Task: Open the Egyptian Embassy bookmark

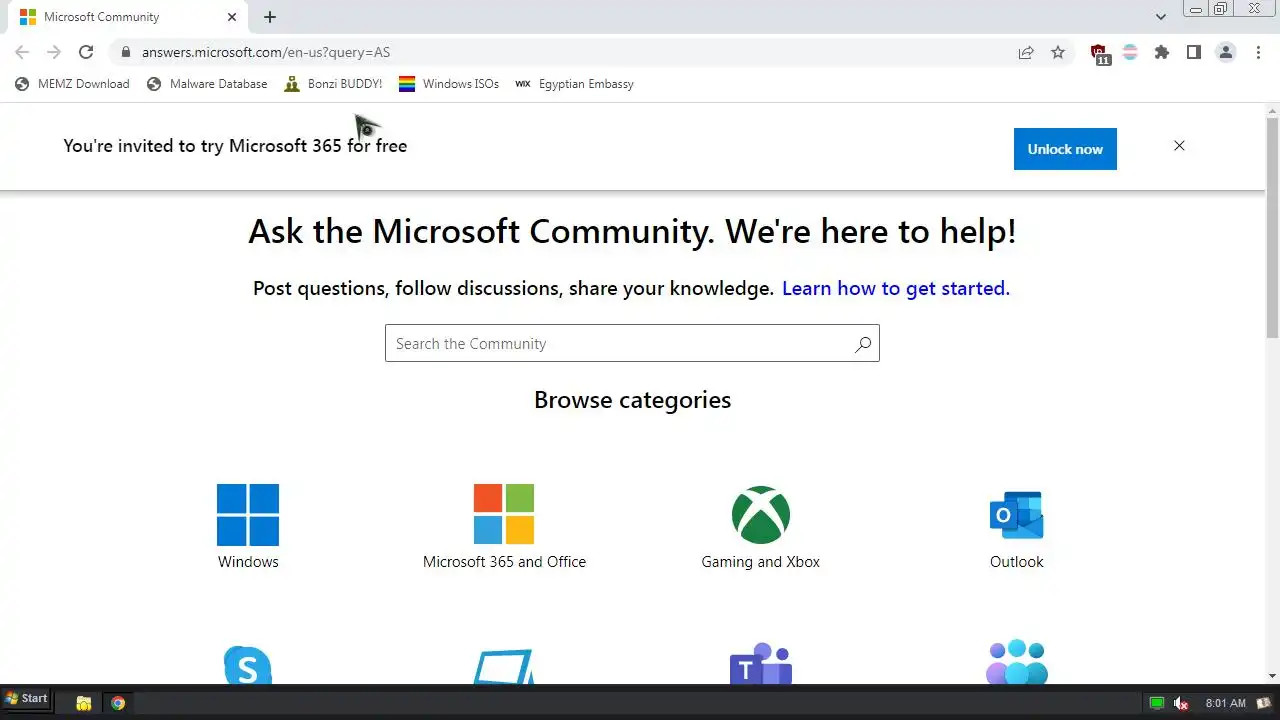Action: tap(574, 84)
